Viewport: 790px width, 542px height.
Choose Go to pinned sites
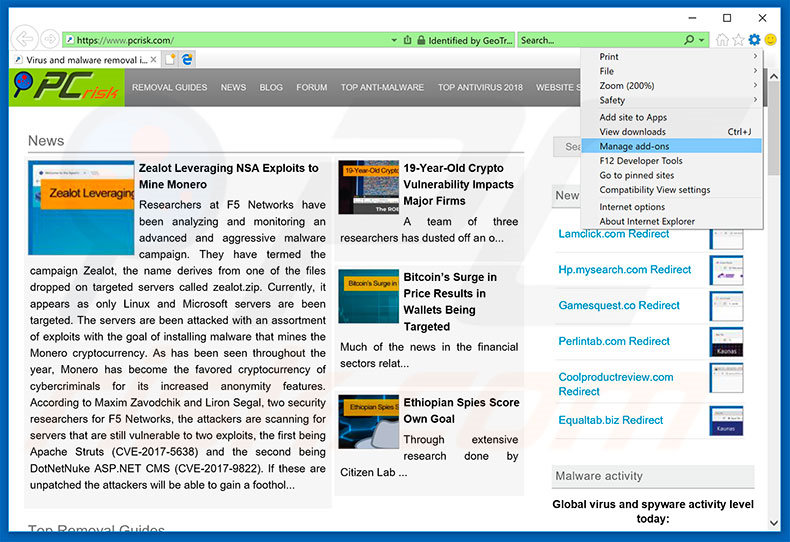point(671,176)
